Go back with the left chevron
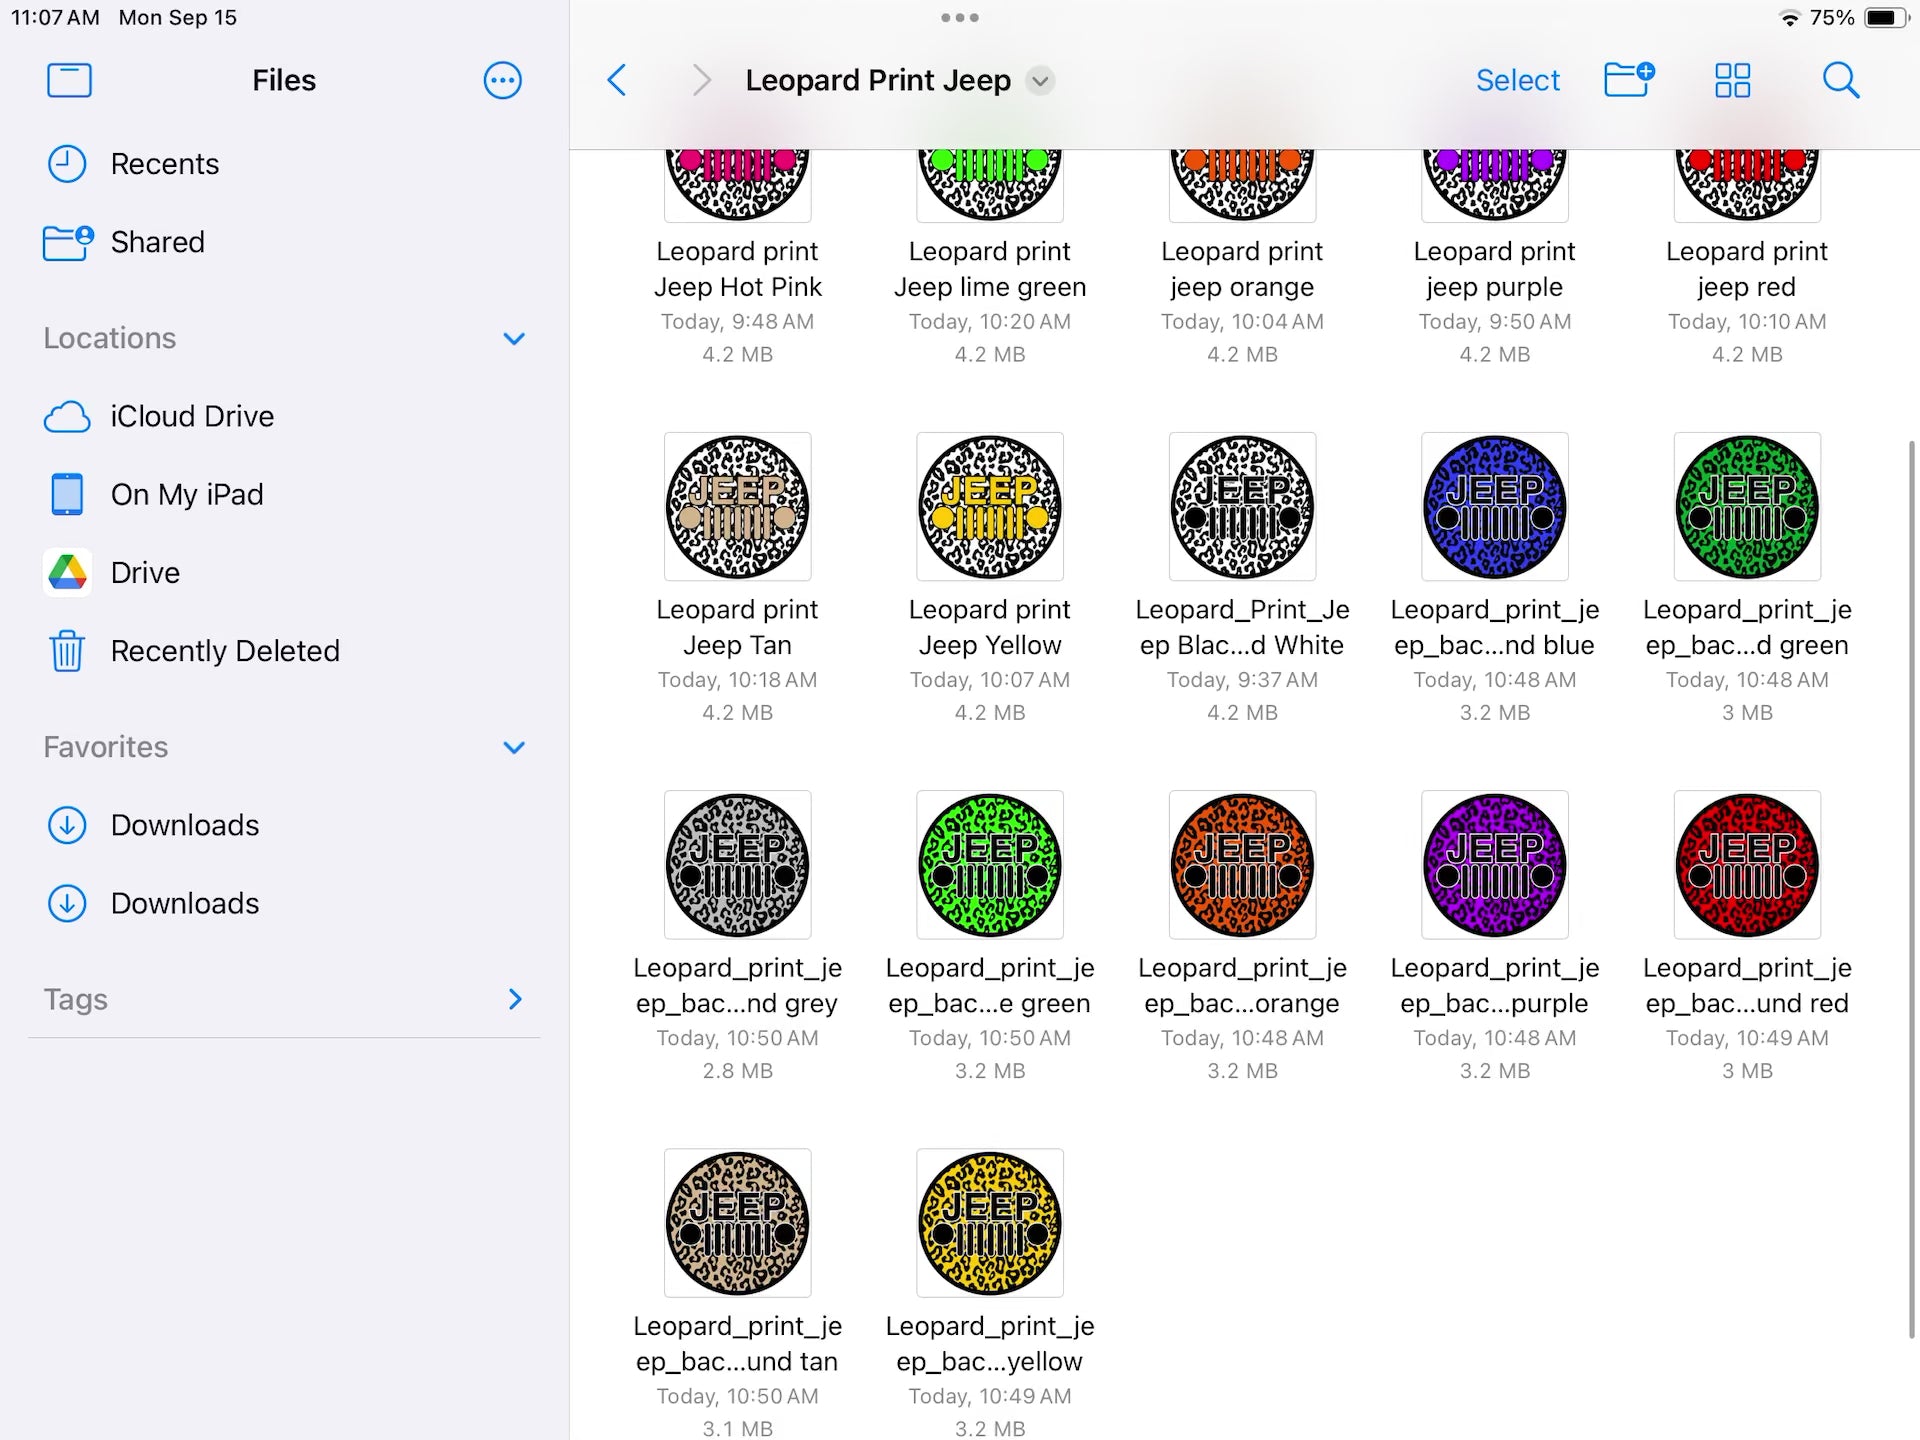Image resolution: width=1920 pixels, height=1440 pixels. 617,80
